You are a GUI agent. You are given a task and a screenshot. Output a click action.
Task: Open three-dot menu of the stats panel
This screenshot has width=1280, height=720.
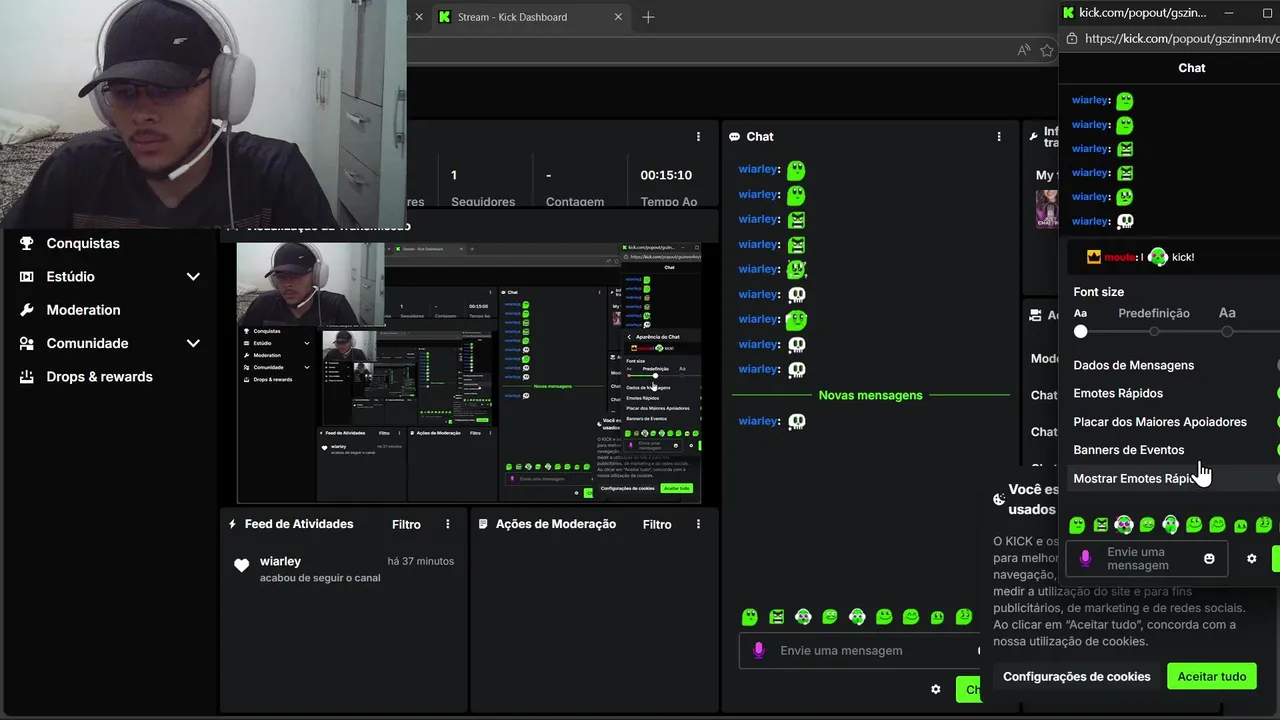click(698, 137)
